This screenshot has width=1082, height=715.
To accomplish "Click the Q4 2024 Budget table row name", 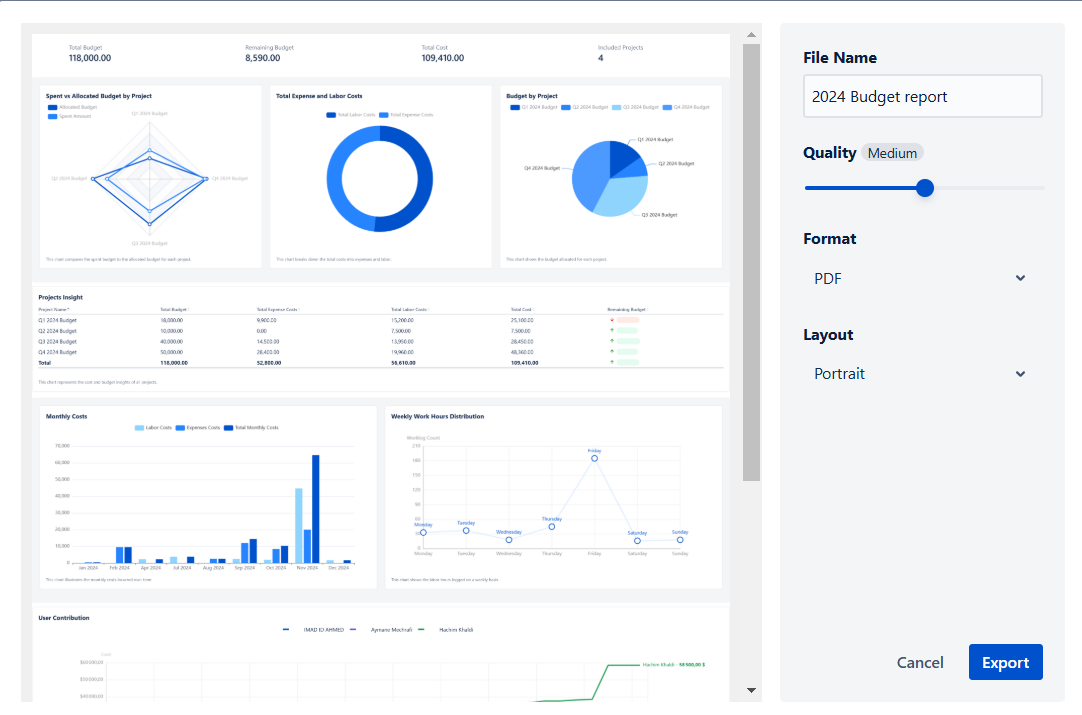I will pos(57,352).
